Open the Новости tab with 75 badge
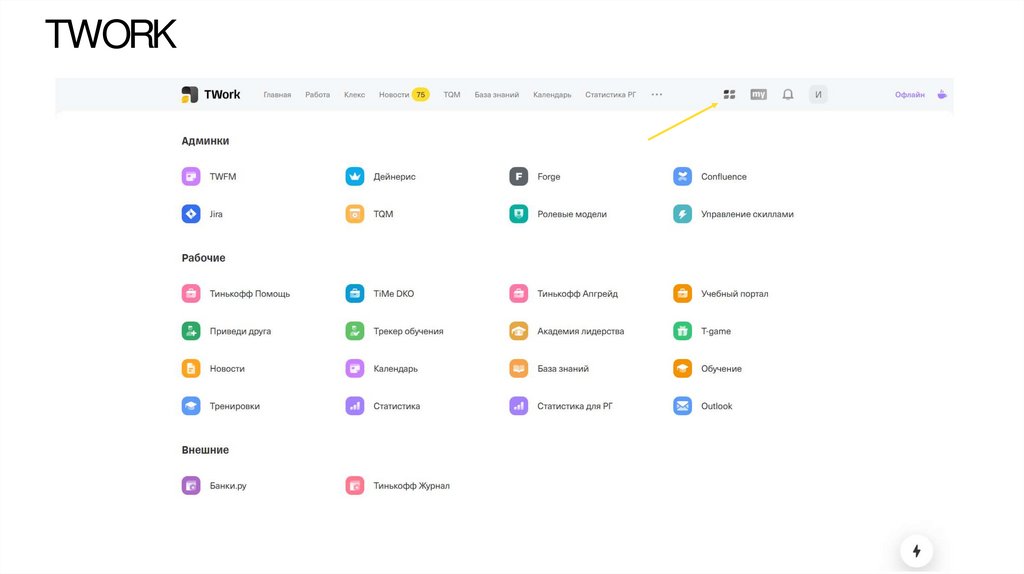 tap(404, 95)
